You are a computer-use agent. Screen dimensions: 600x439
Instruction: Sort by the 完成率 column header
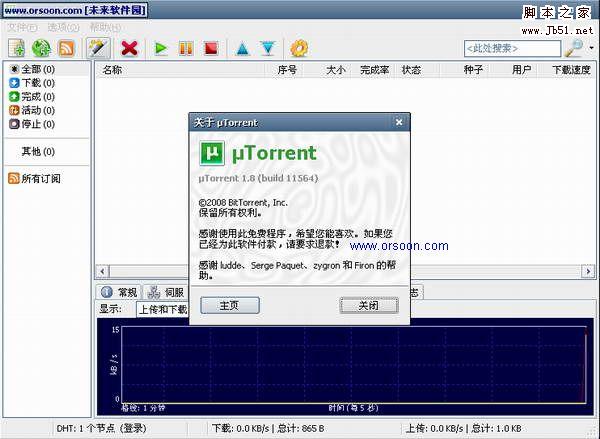[374, 70]
